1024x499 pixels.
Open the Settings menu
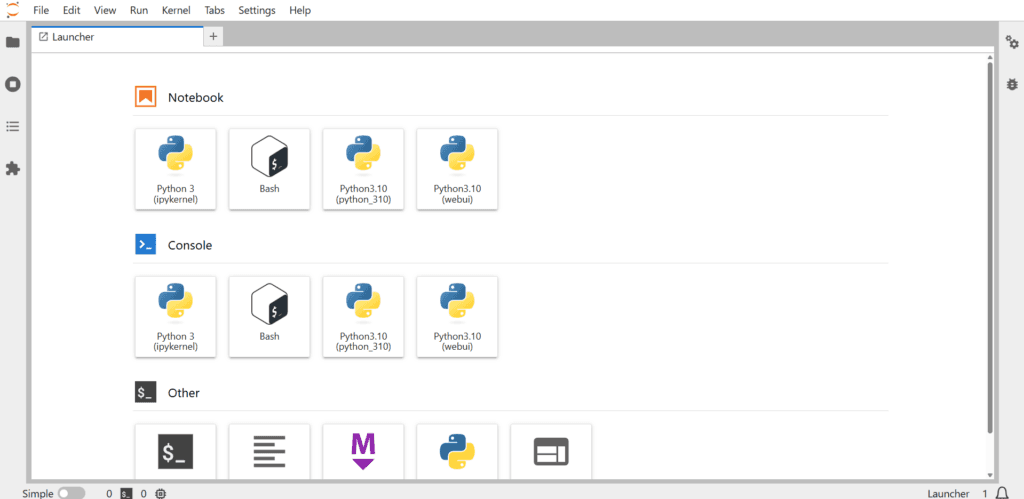point(257,10)
